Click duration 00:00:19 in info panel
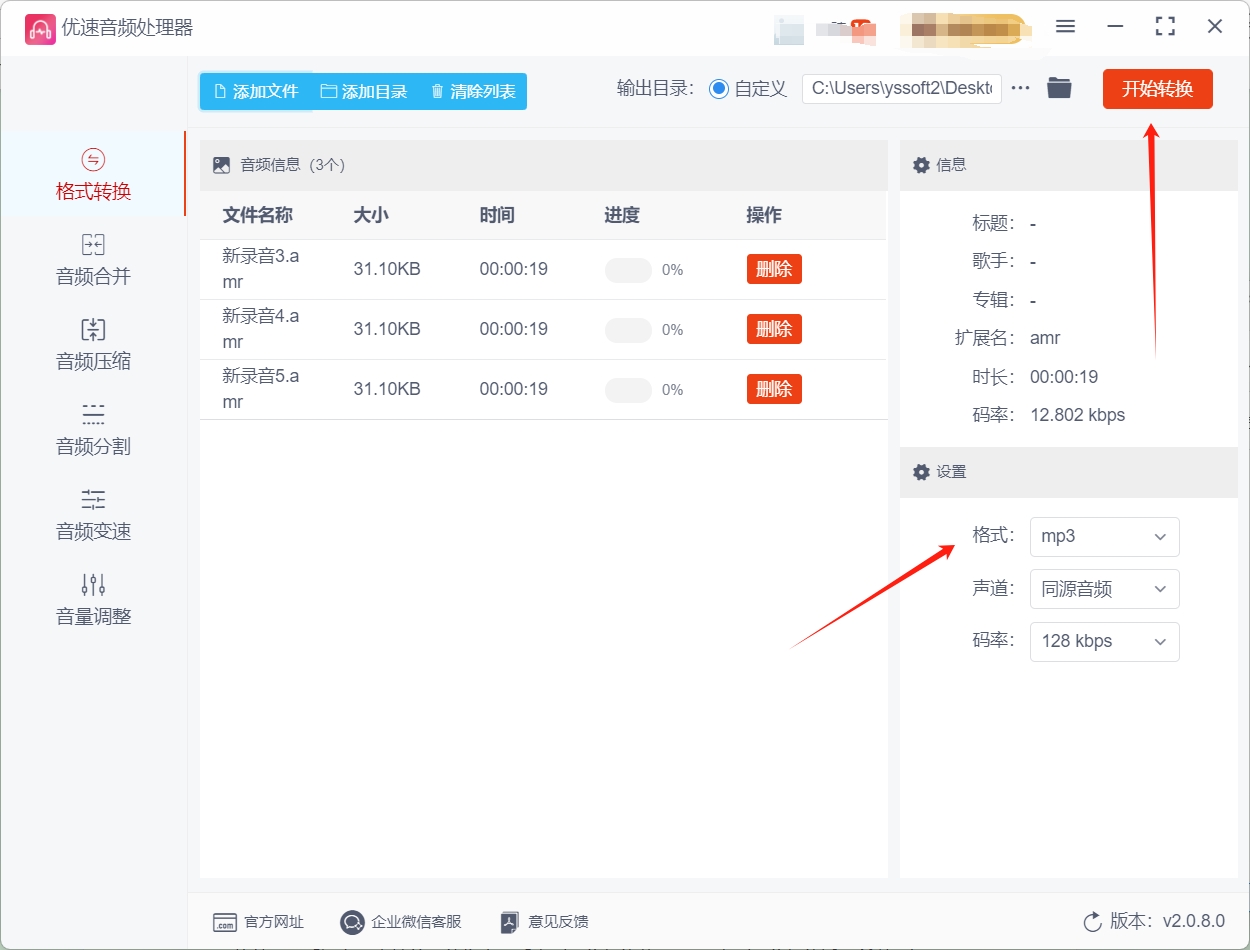This screenshot has height=950, width=1250. (1064, 377)
